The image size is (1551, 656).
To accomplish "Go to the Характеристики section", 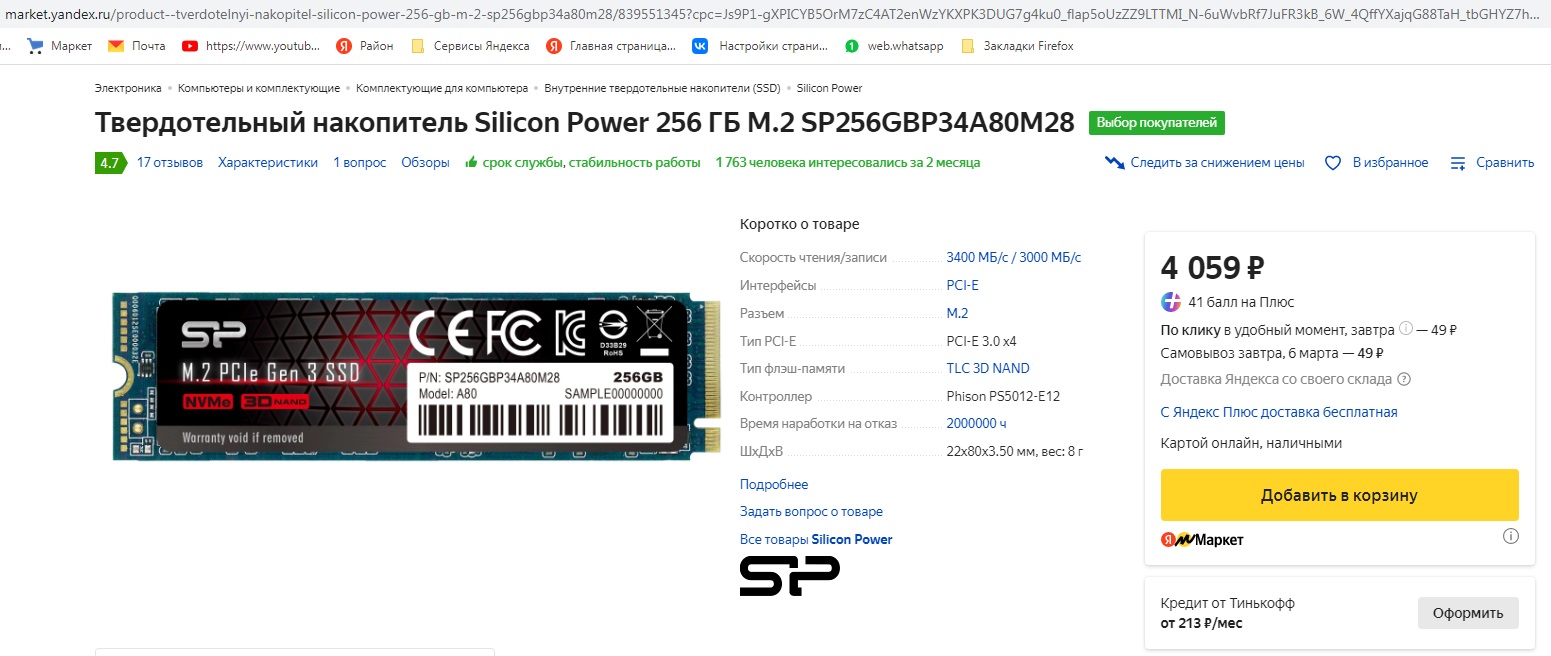I will pyautogui.click(x=268, y=162).
